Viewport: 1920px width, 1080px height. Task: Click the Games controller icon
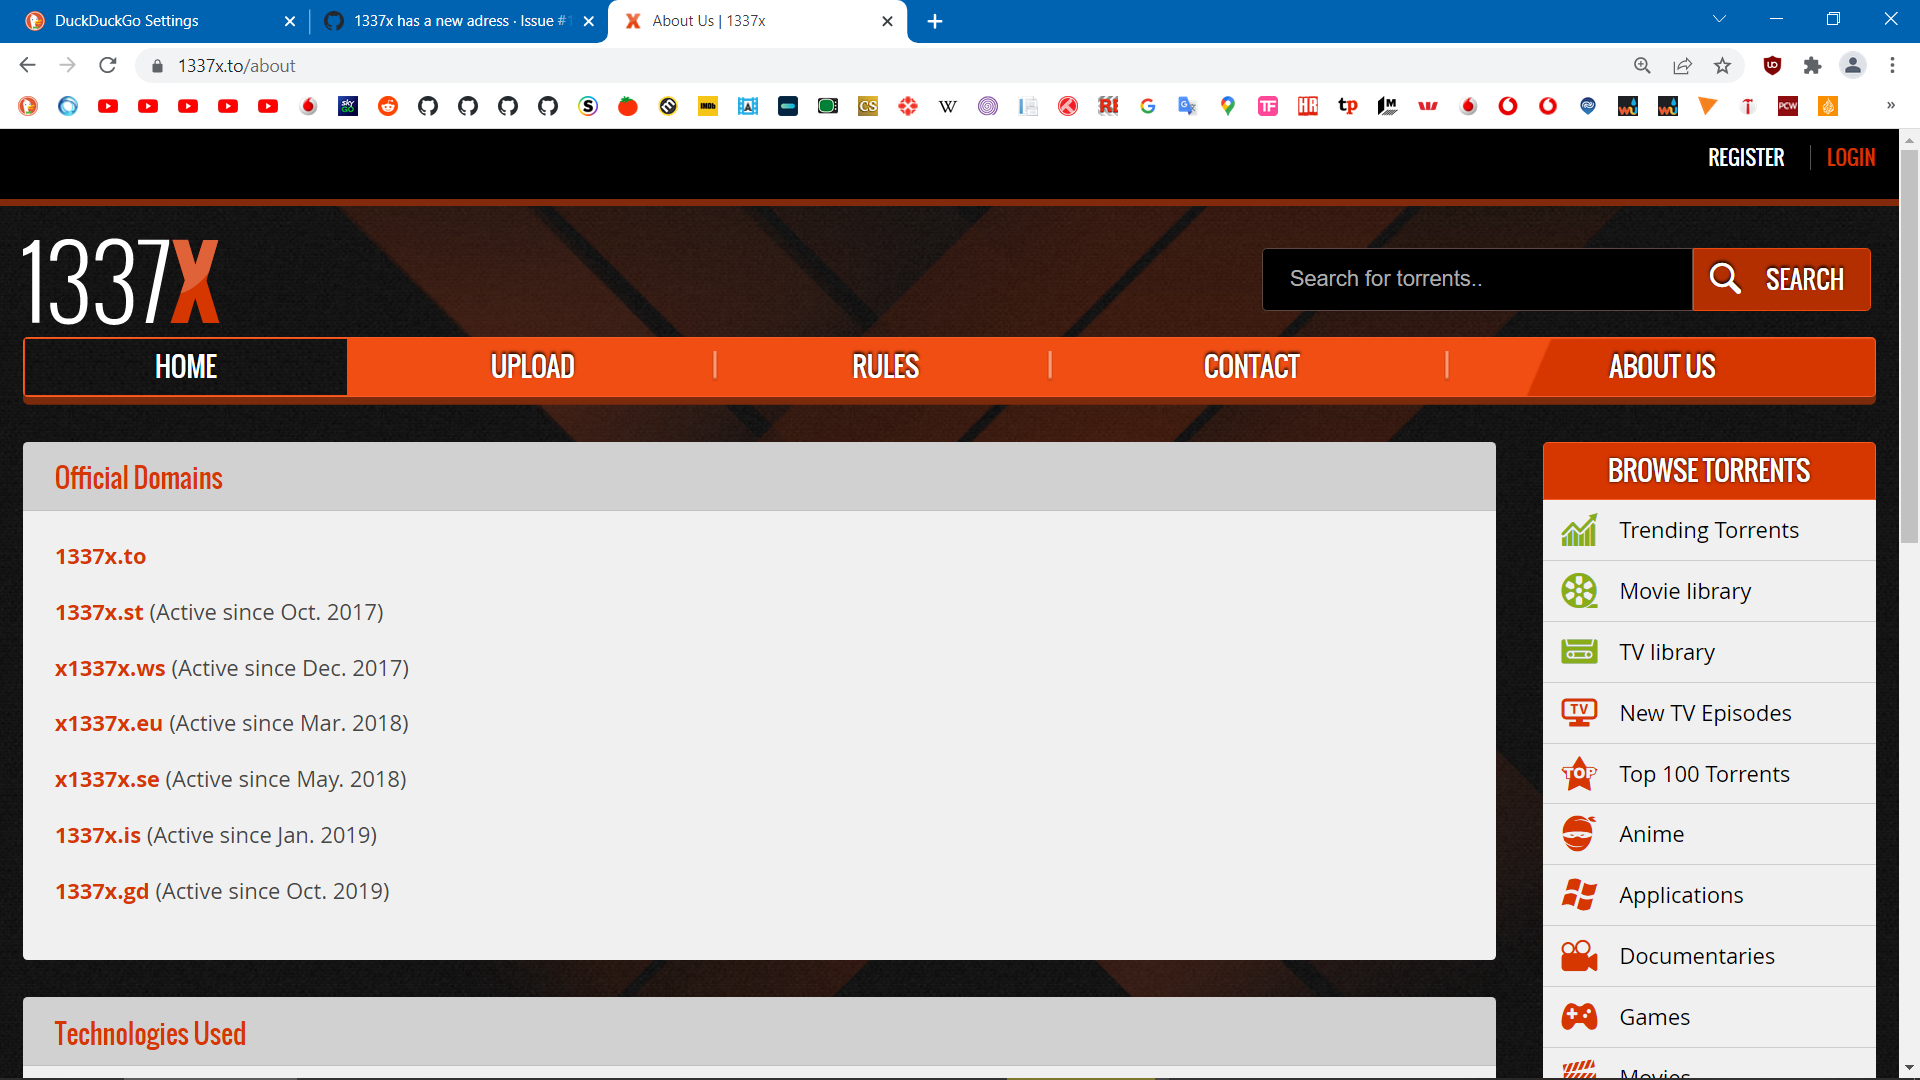1579,1017
